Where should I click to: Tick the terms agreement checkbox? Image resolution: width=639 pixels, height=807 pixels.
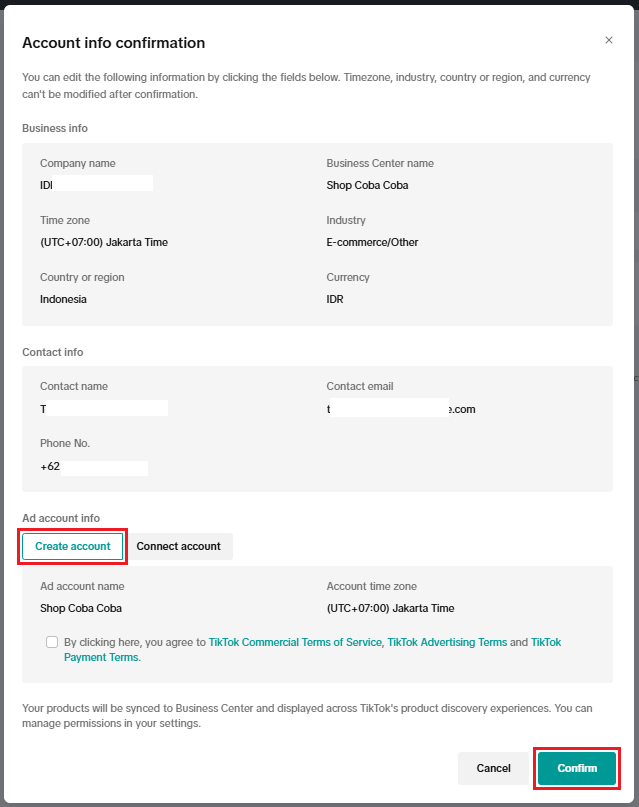[52, 642]
